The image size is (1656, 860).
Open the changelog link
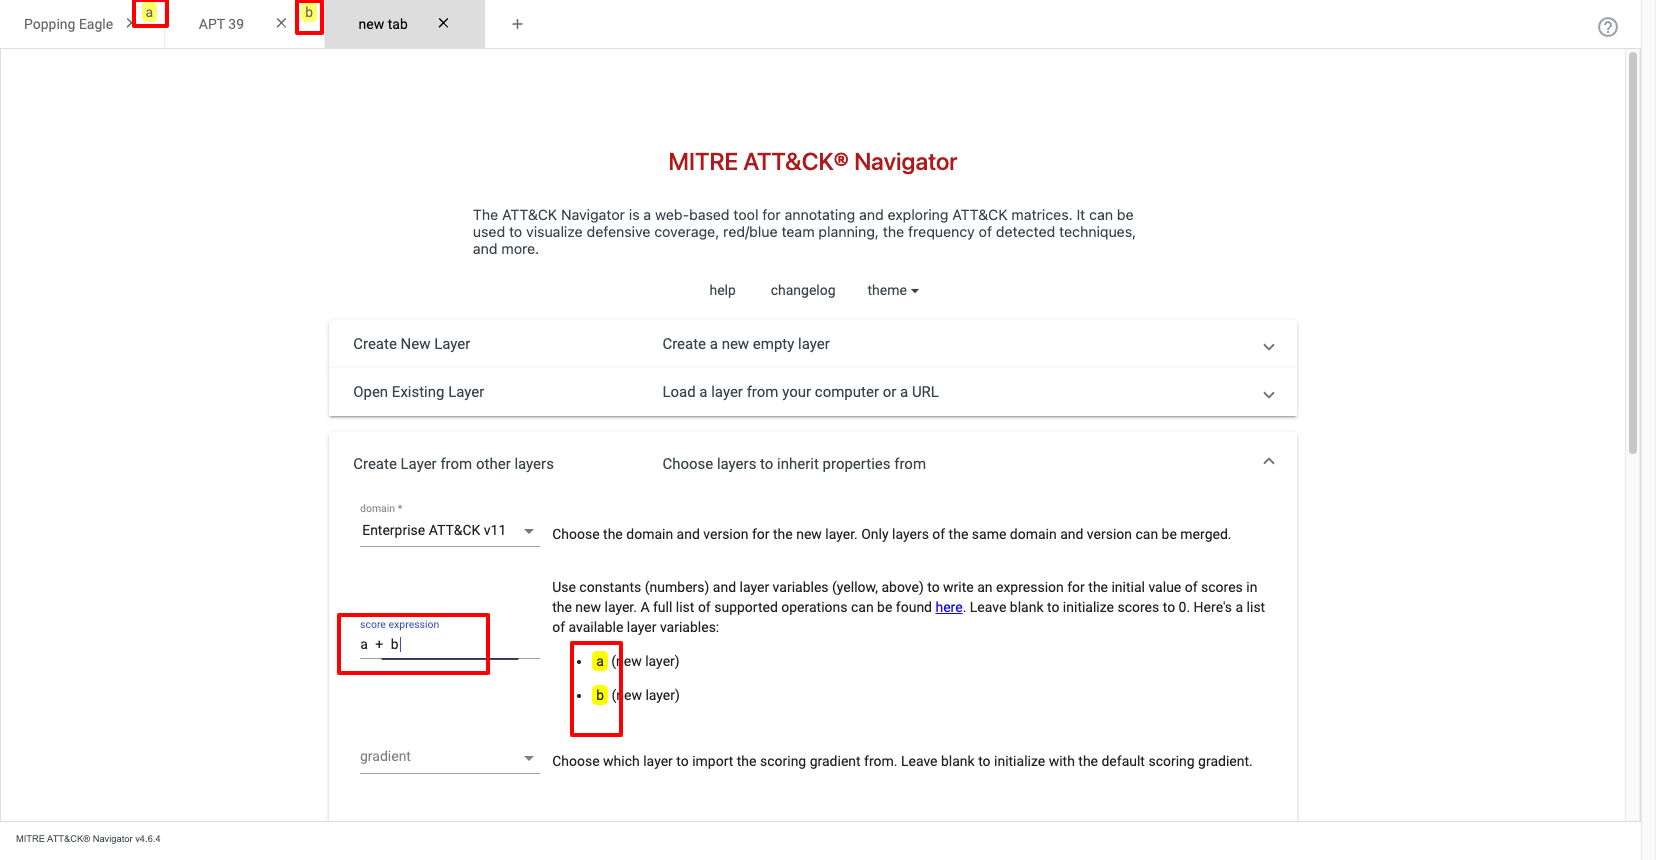802,290
